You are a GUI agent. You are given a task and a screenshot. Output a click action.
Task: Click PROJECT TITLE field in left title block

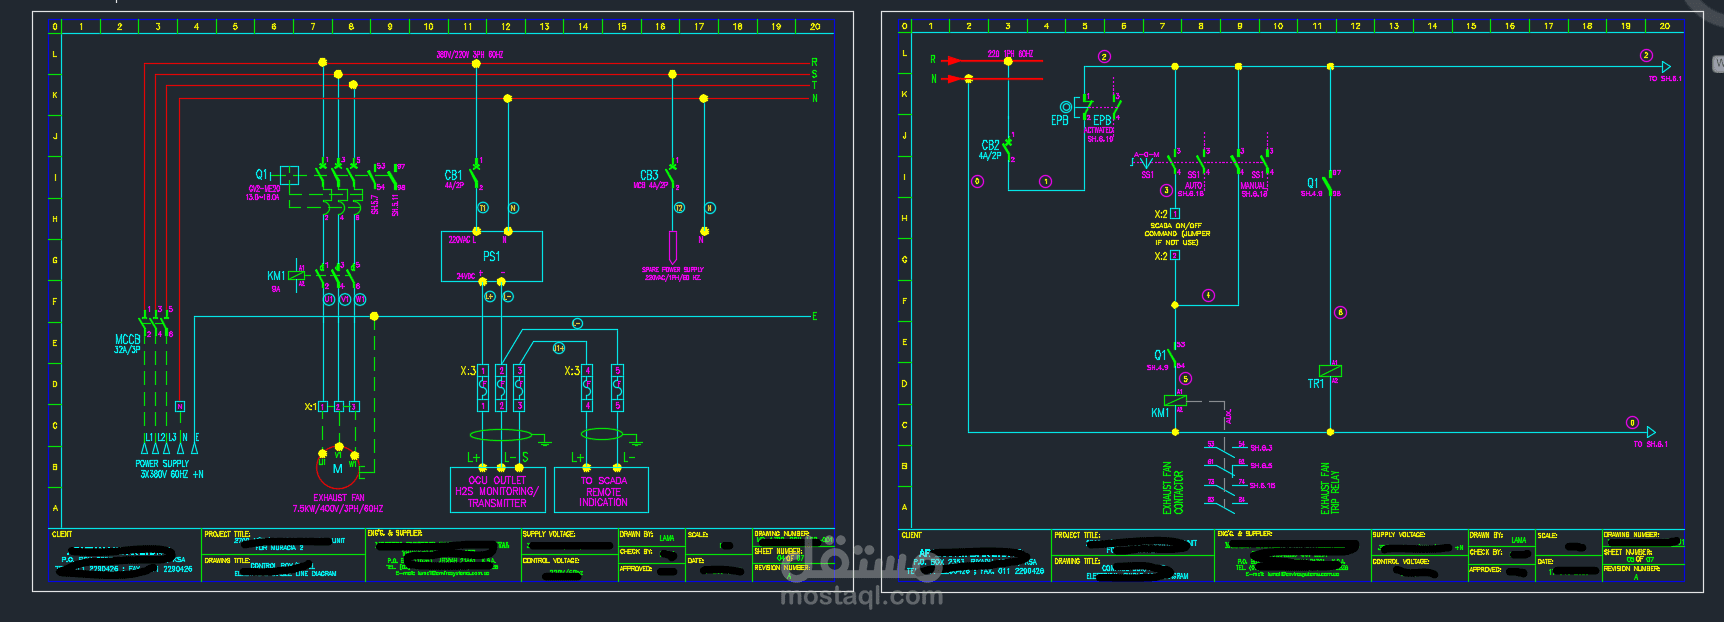283,542
